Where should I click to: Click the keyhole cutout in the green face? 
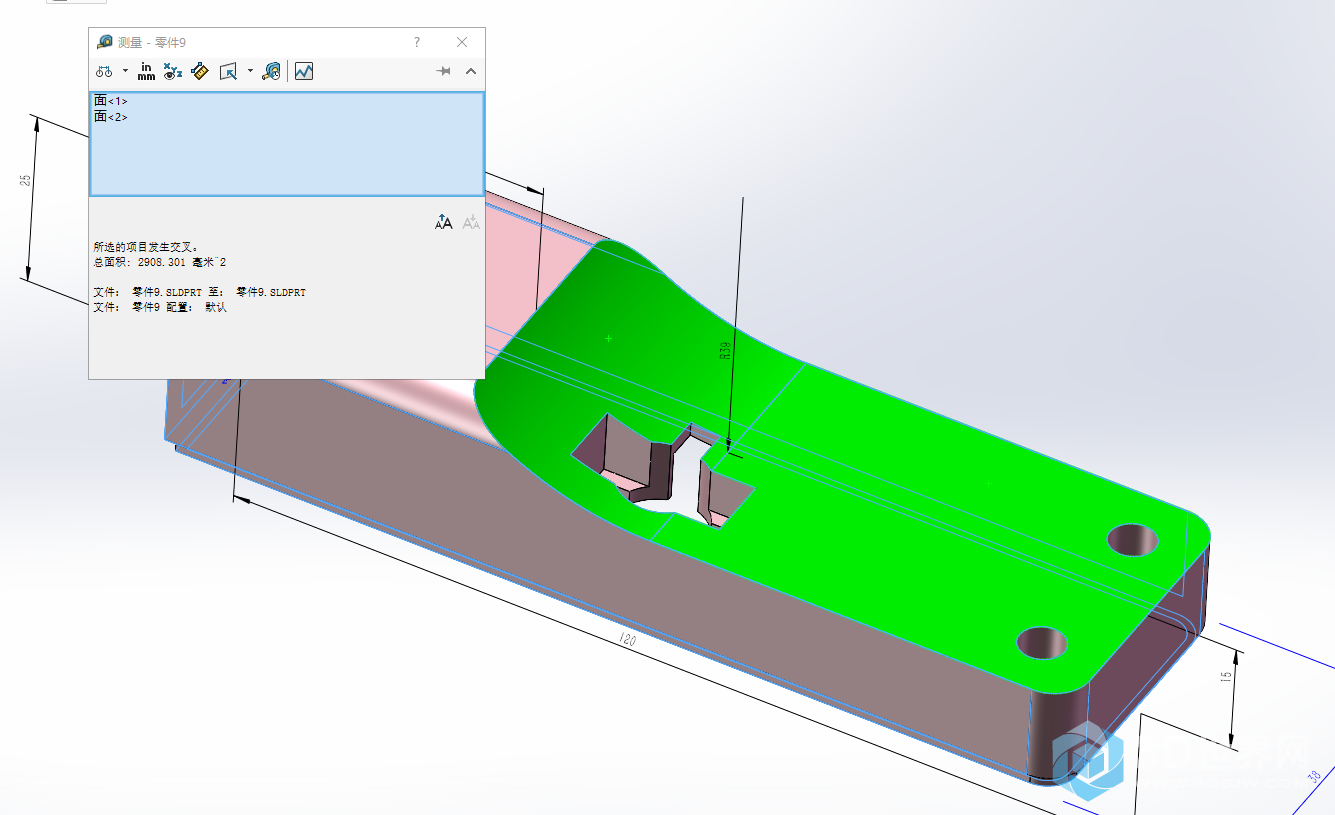coord(664,472)
